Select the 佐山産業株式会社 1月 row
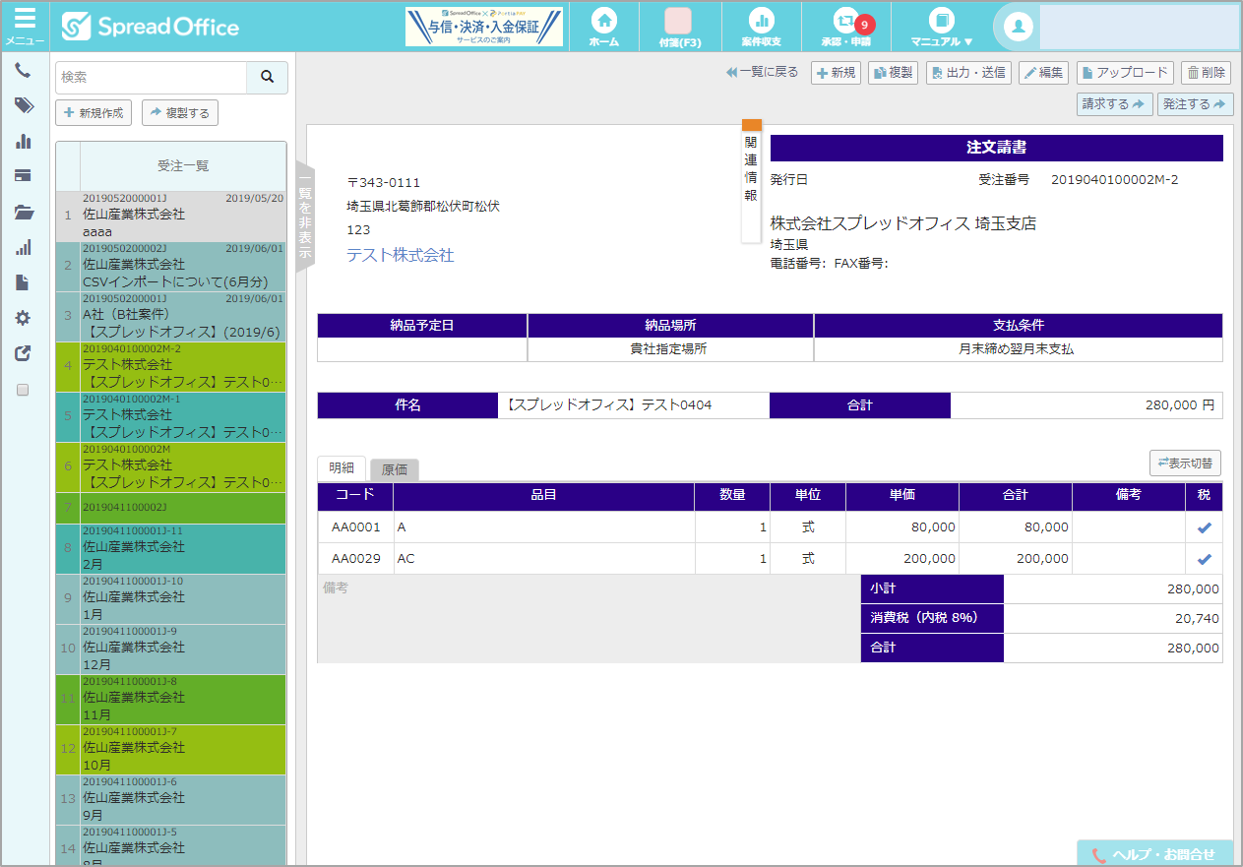Screen dimensions: 1243x867 pyautogui.click(x=170, y=599)
